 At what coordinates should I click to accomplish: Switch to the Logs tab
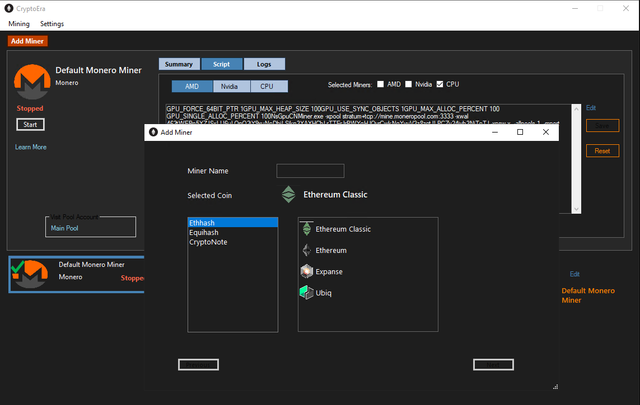point(264,64)
